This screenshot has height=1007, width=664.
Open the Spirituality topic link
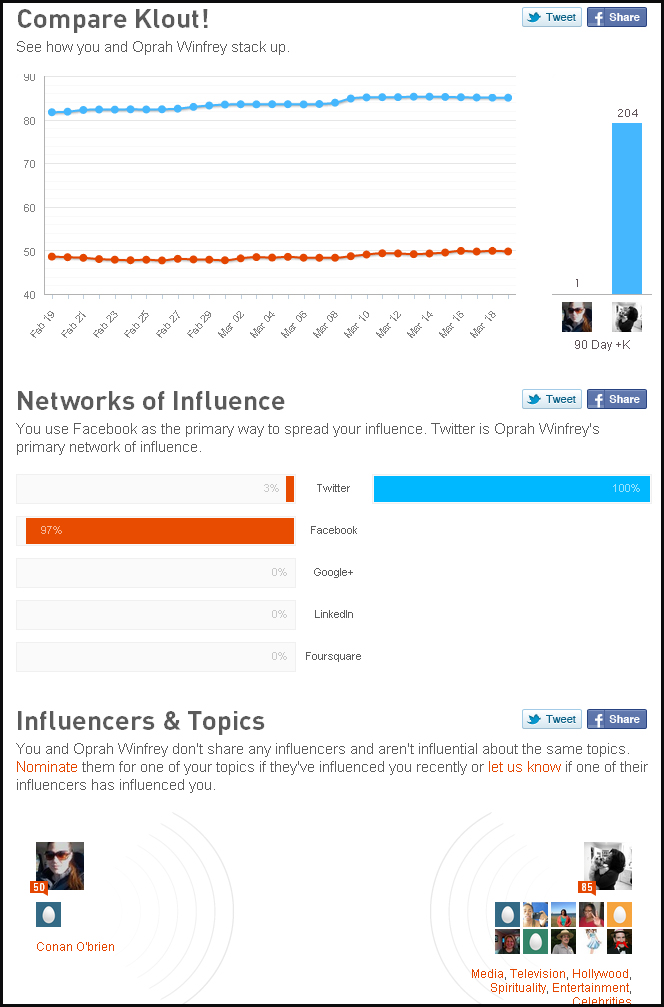518,988
